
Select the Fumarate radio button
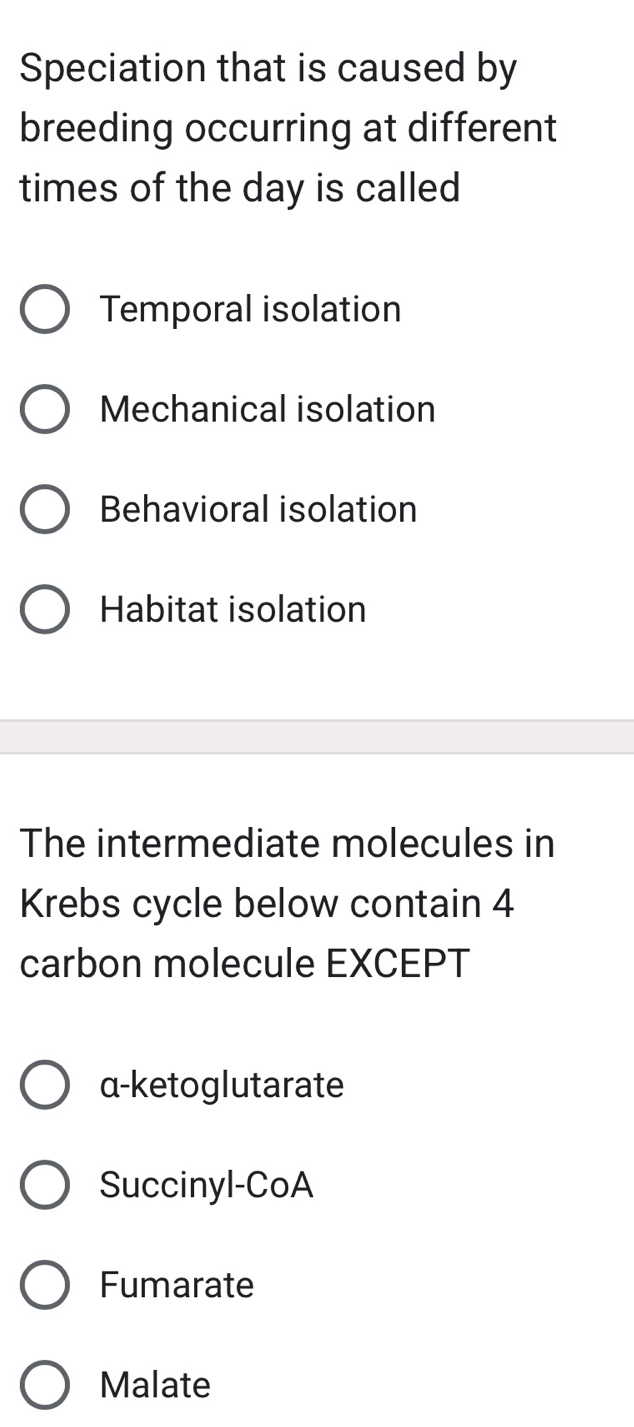pyautogui.click(x=44, y=1284)
